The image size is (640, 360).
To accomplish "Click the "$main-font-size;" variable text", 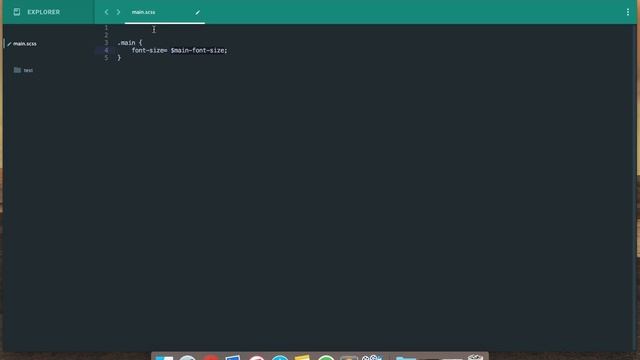I will coord(199,50).
